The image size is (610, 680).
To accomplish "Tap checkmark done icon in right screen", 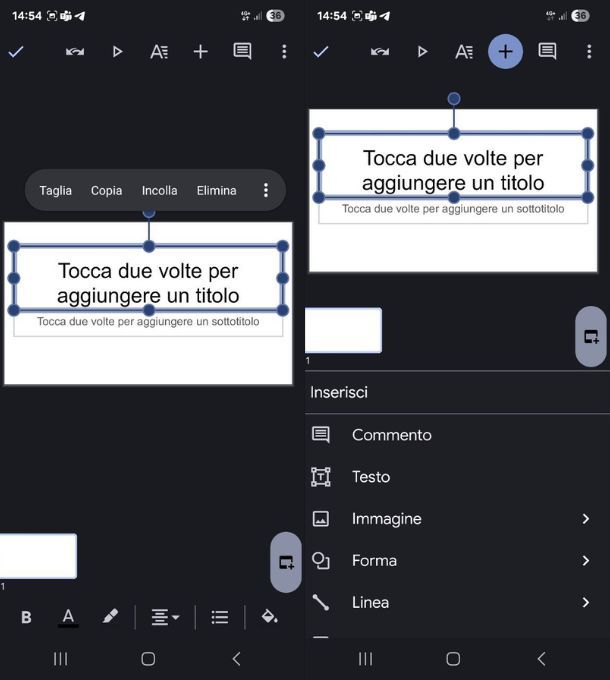I will click(321, 52).
